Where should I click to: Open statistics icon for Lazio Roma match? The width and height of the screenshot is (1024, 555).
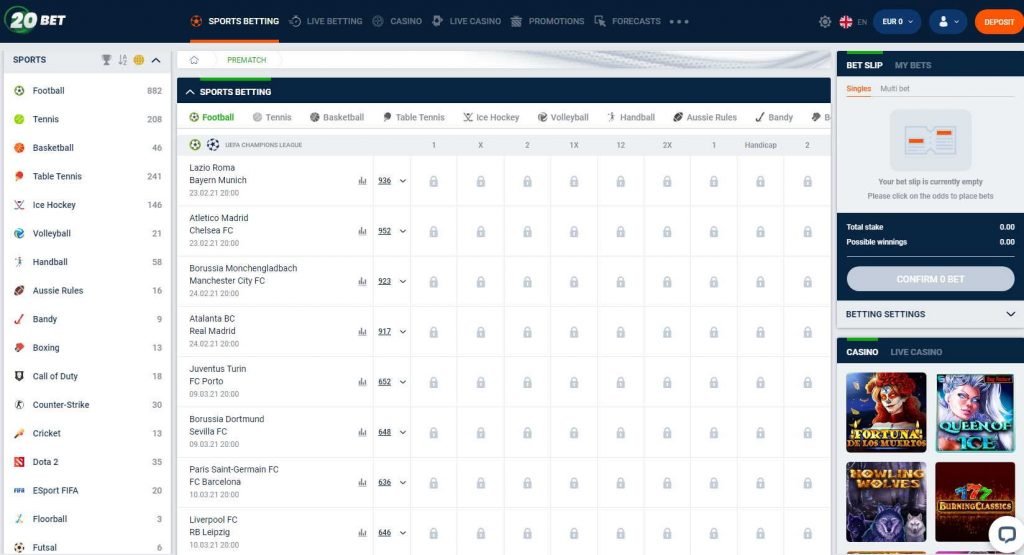tap(362, 181)
